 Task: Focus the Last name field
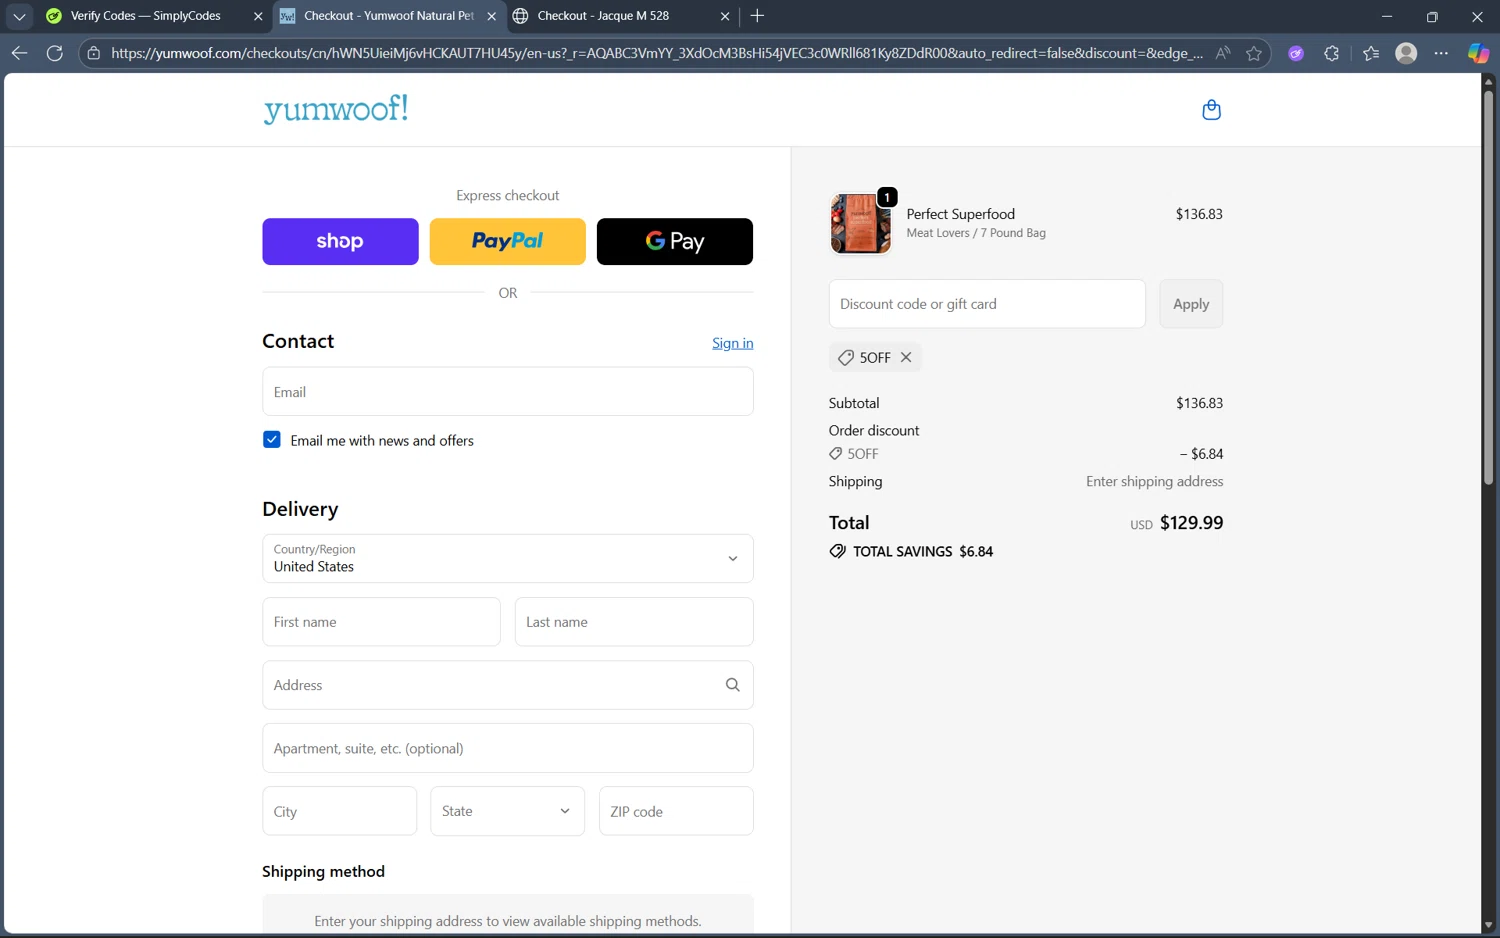pyautogui.click(x=634, y=622)
